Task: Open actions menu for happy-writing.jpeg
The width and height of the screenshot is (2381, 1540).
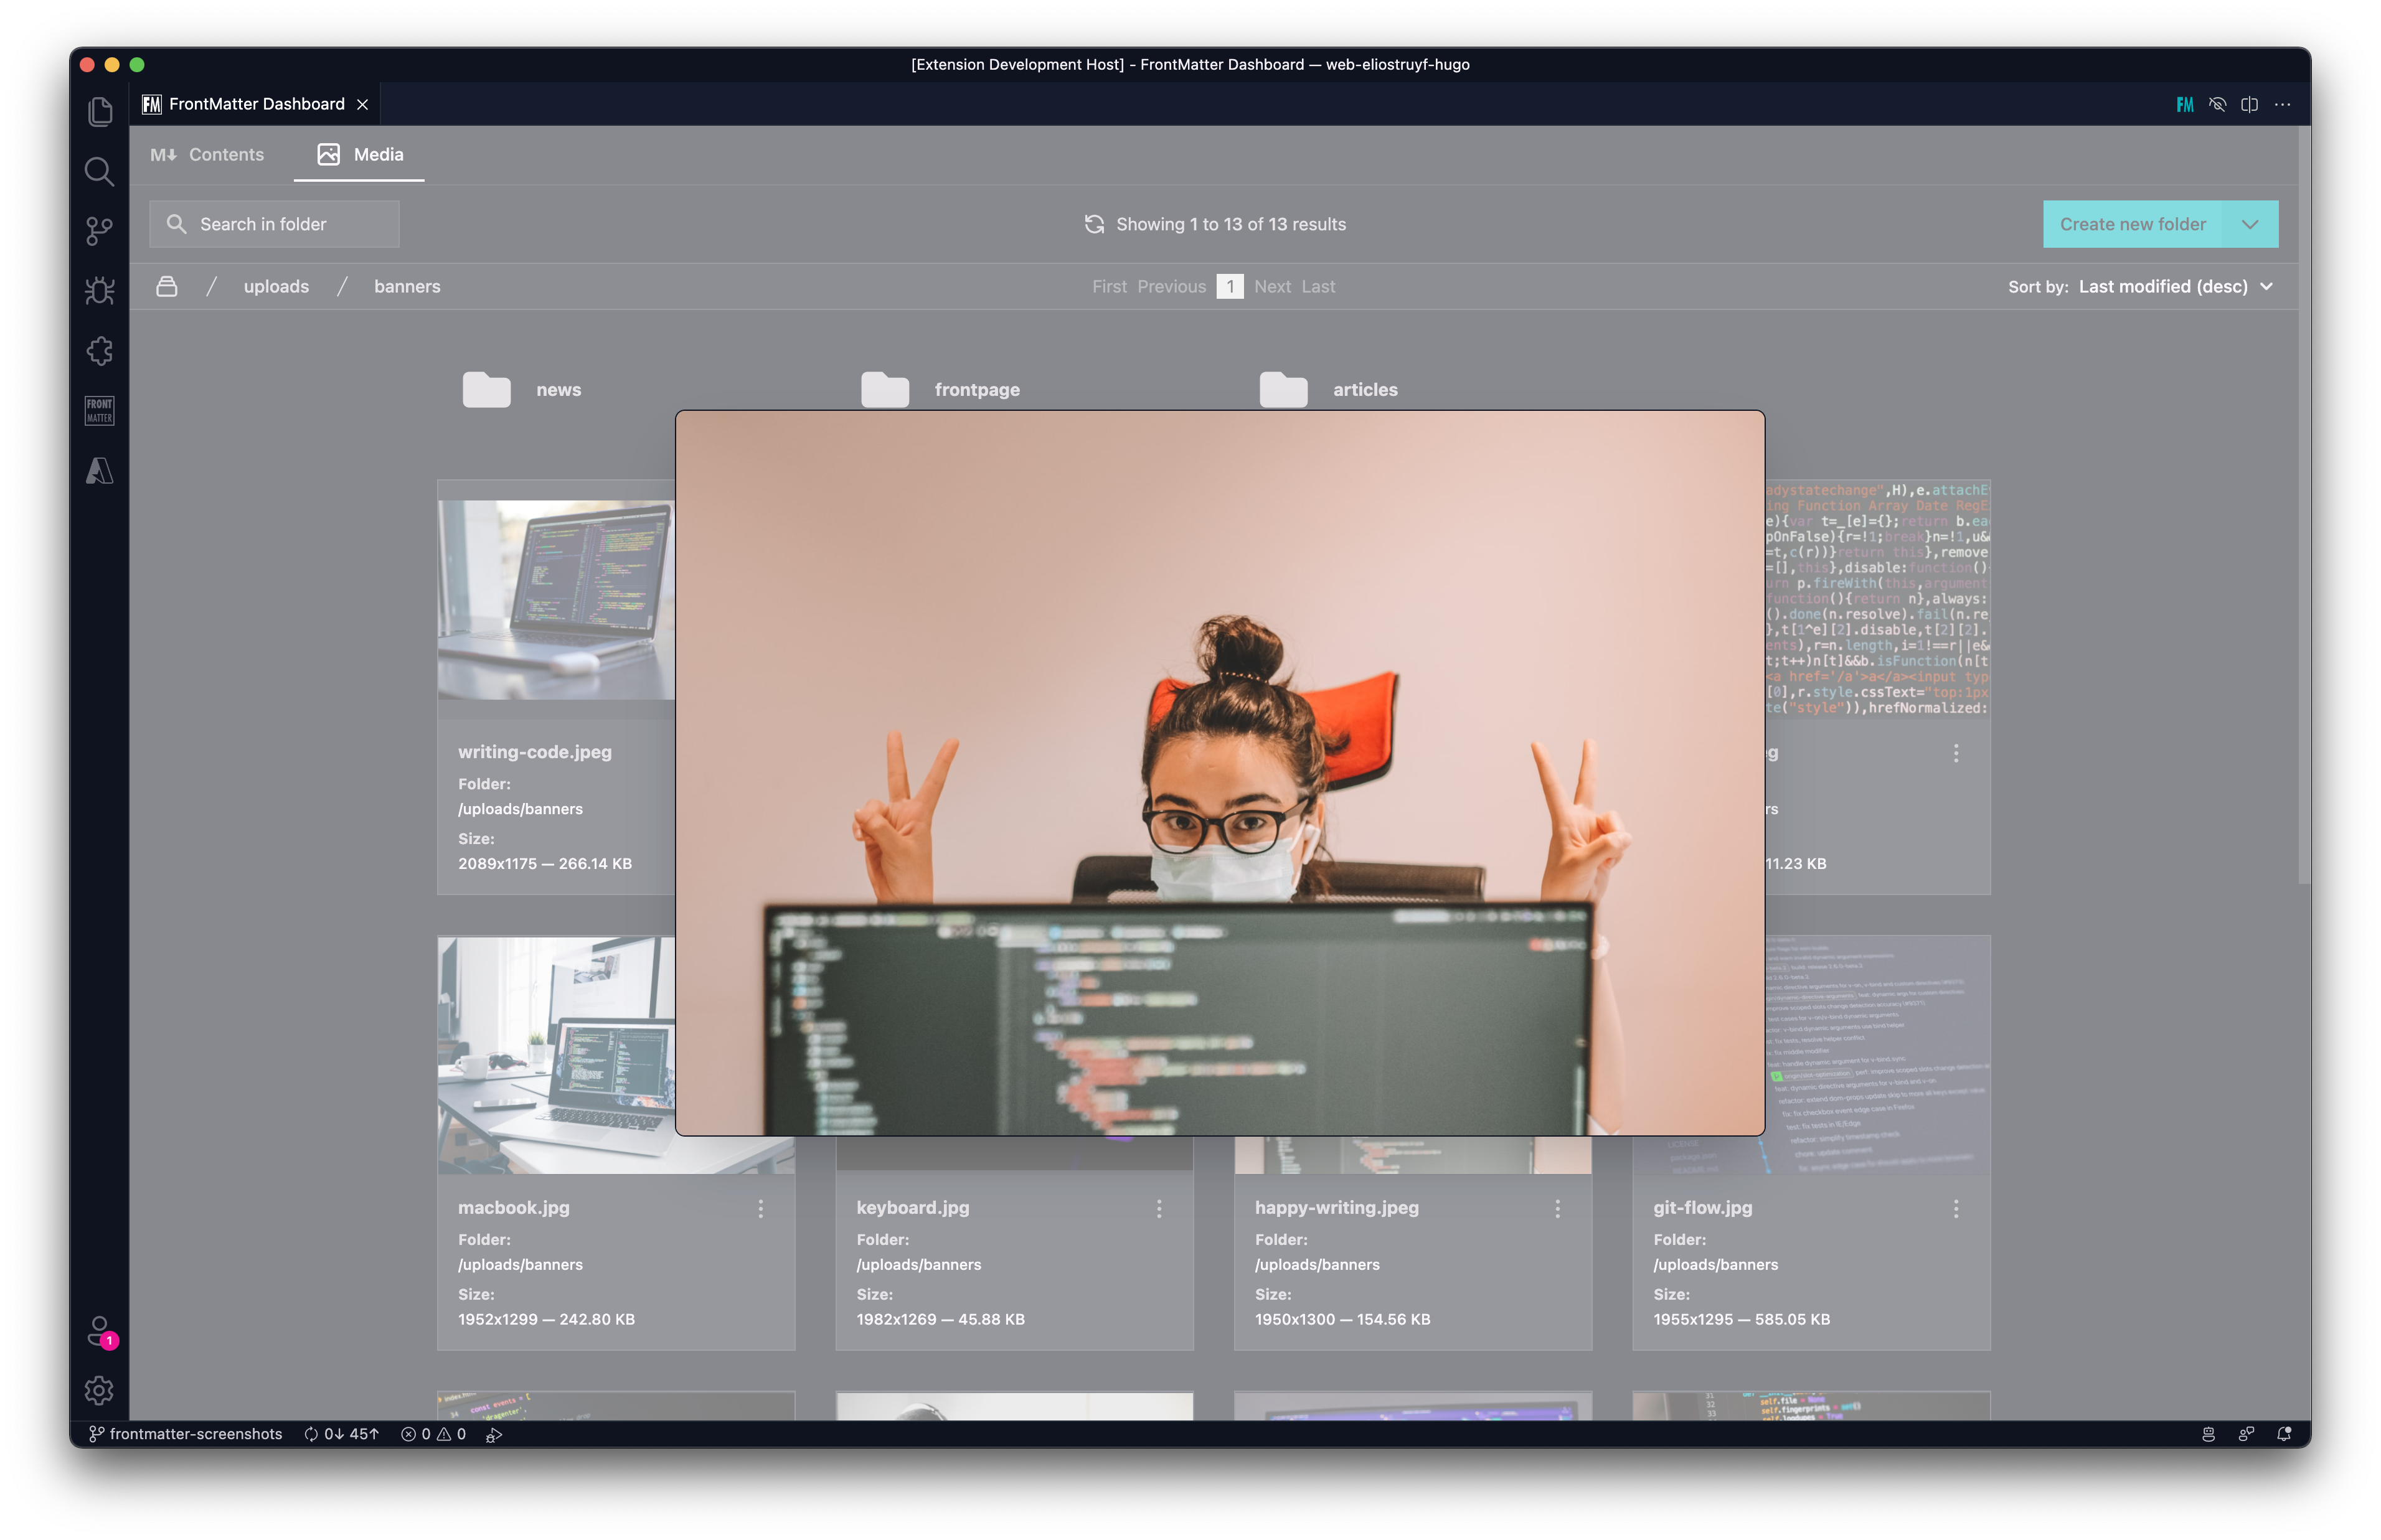Action: (x=1557, y=1208)
